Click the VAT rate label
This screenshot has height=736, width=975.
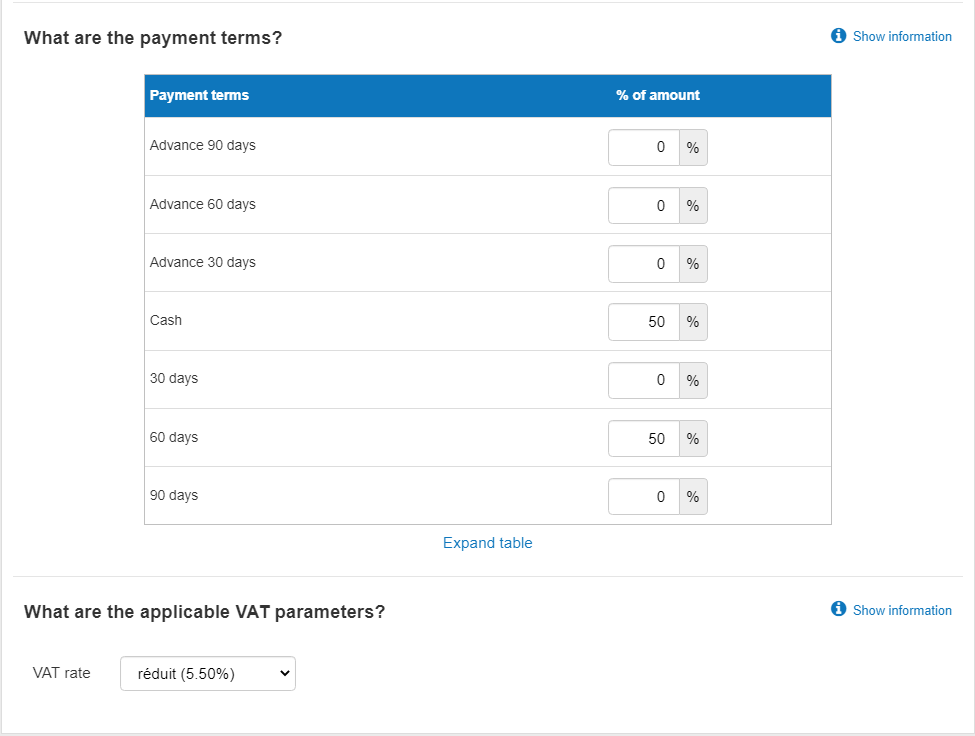tap(62, 673)
